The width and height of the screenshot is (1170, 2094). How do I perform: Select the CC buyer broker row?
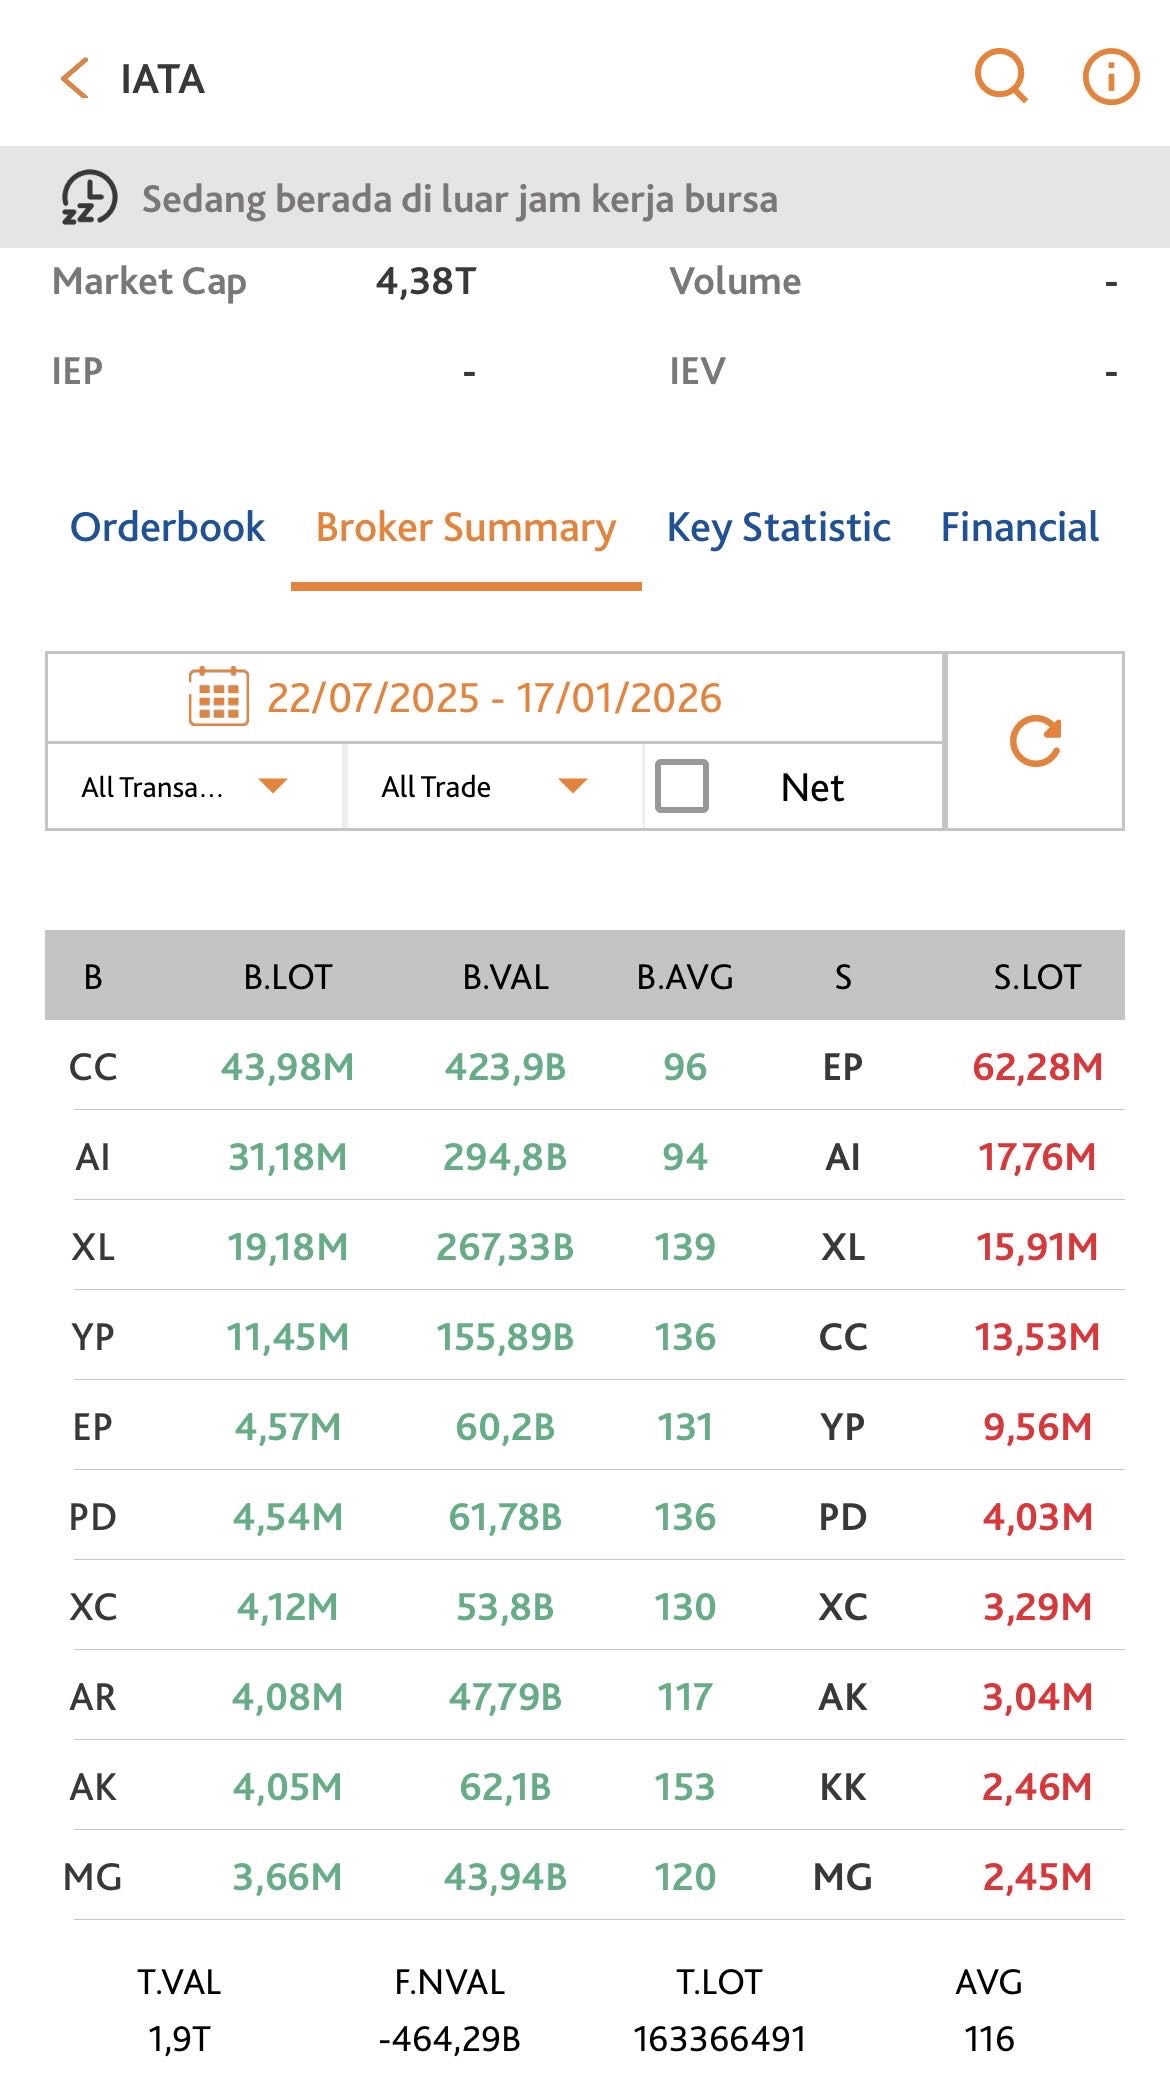click(93, 1067)
